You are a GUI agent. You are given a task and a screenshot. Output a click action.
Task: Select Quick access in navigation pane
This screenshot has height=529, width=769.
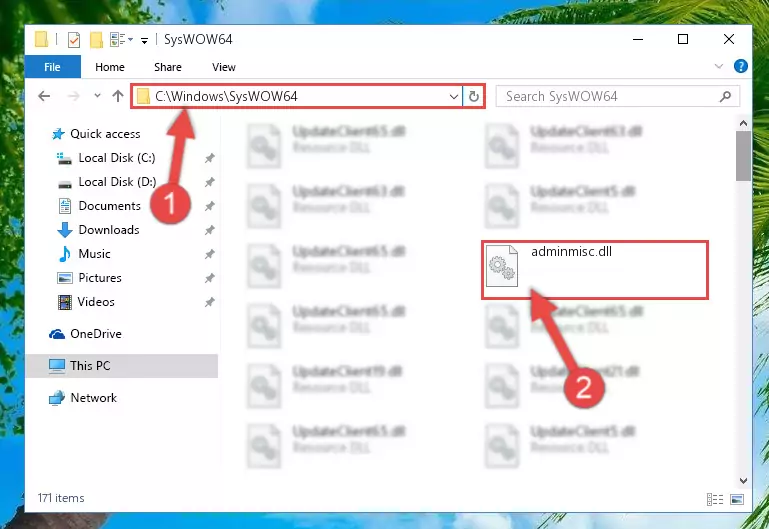point(105,134)
